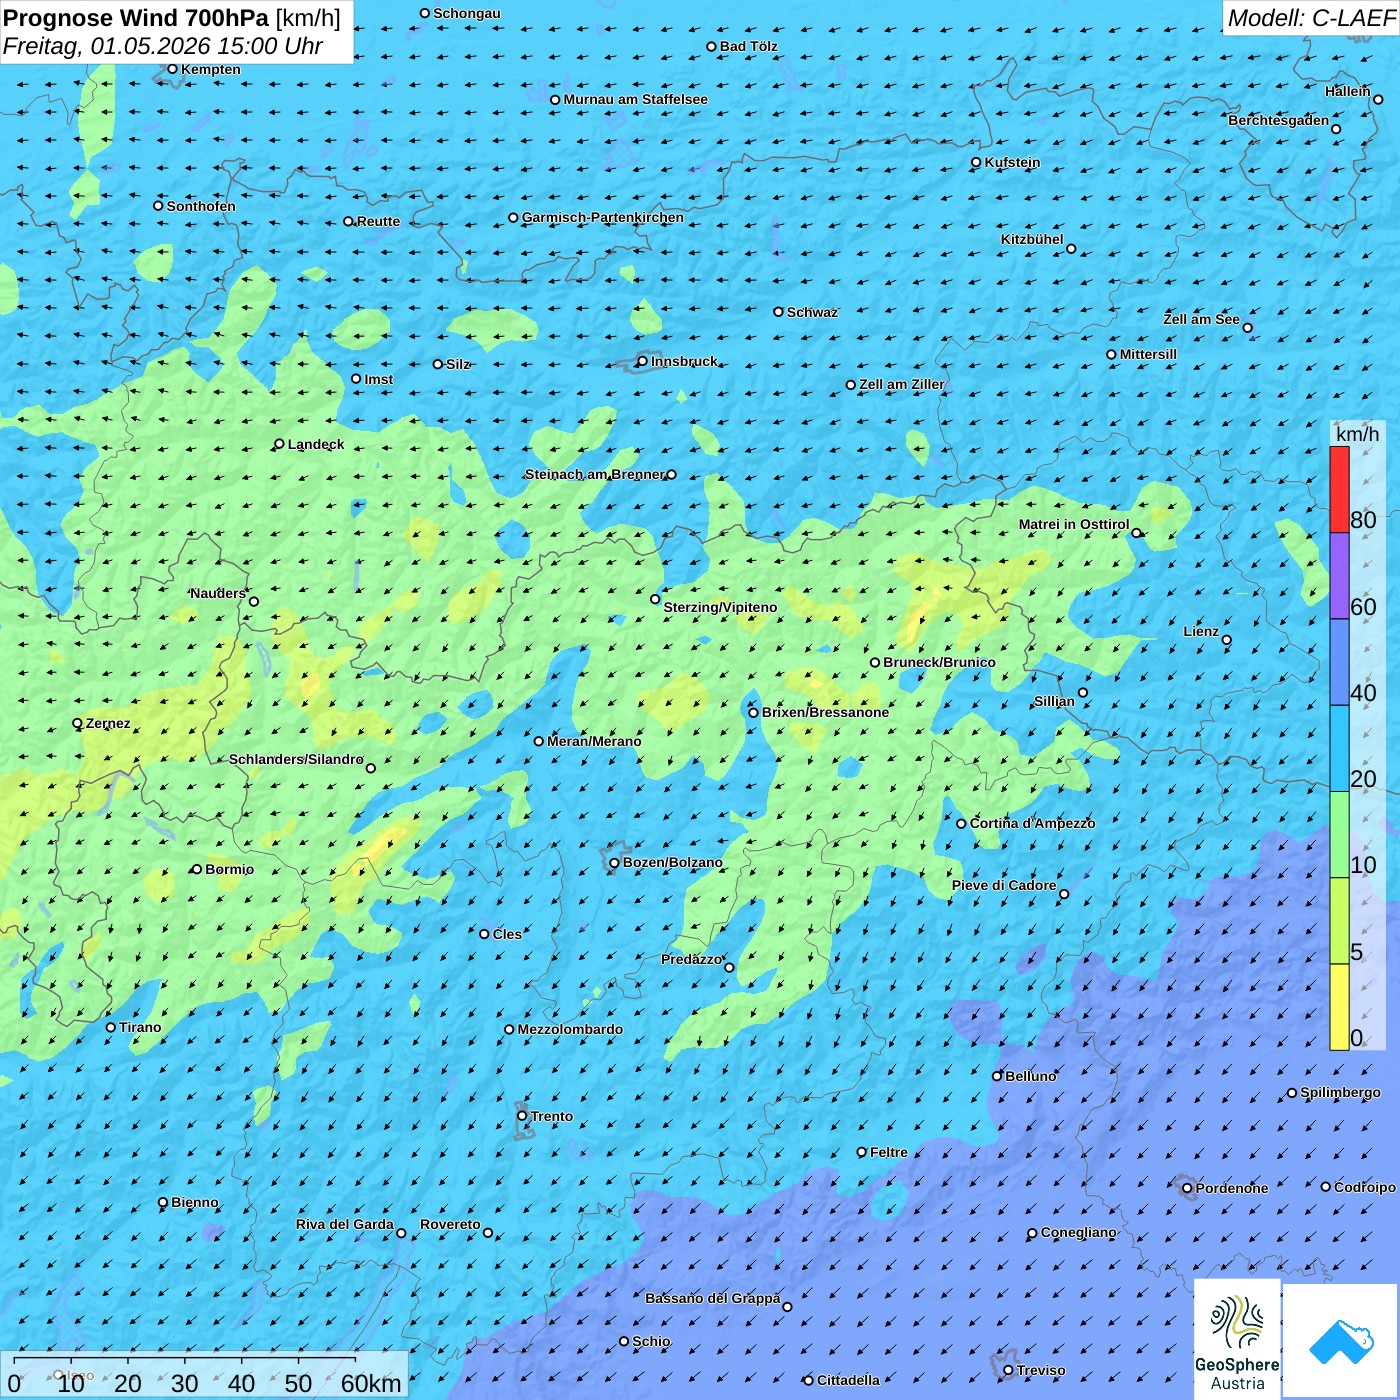The width and height of the screenshot is (1400, 1400).
Task: Click the Cittadella location dot
Action: click(809, 1381)
